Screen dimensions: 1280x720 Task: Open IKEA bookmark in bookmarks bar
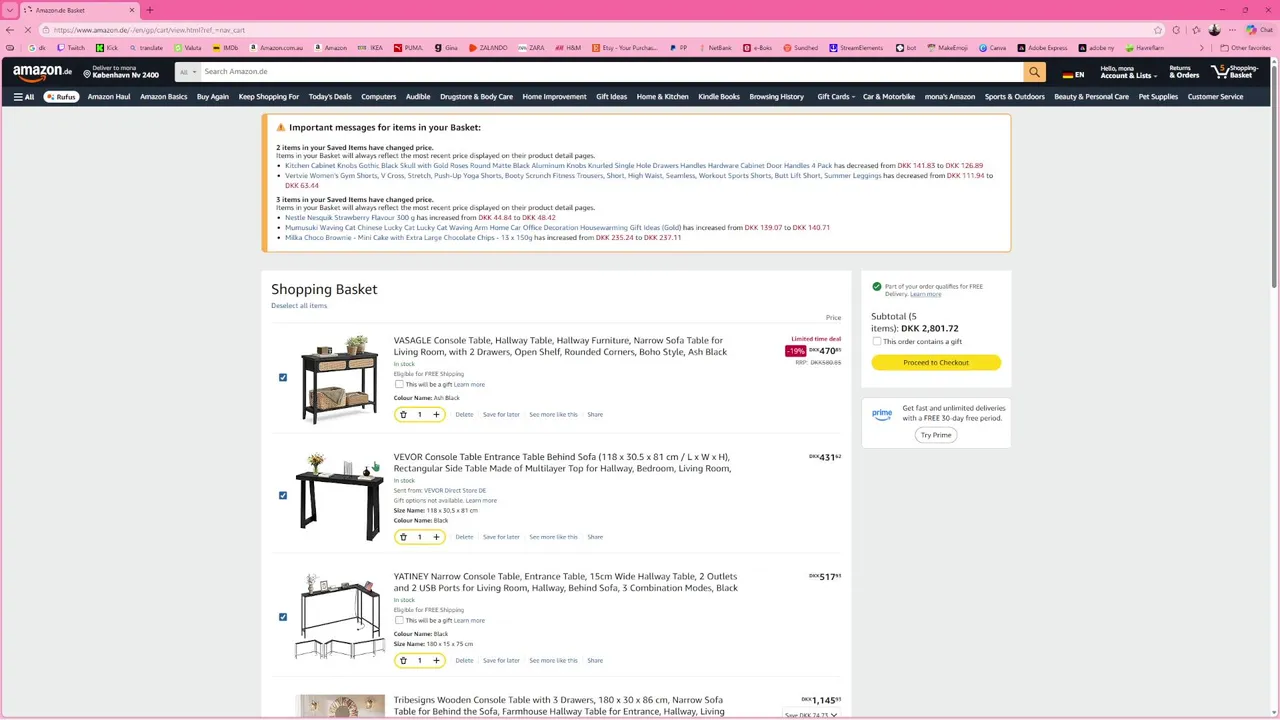coord(371,48)
